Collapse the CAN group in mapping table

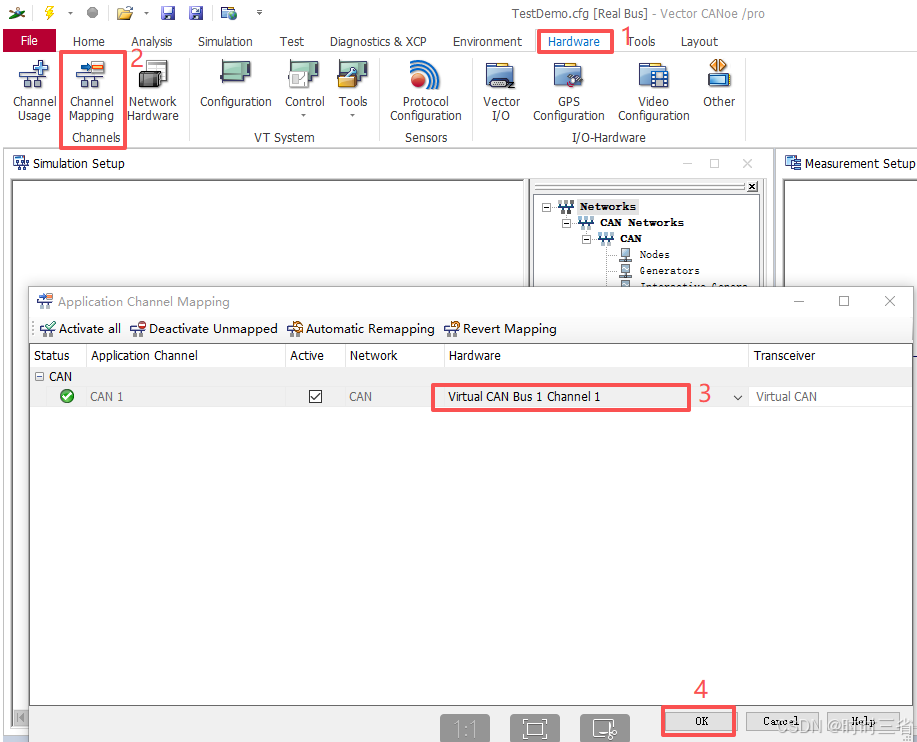[x=39, y=377]
